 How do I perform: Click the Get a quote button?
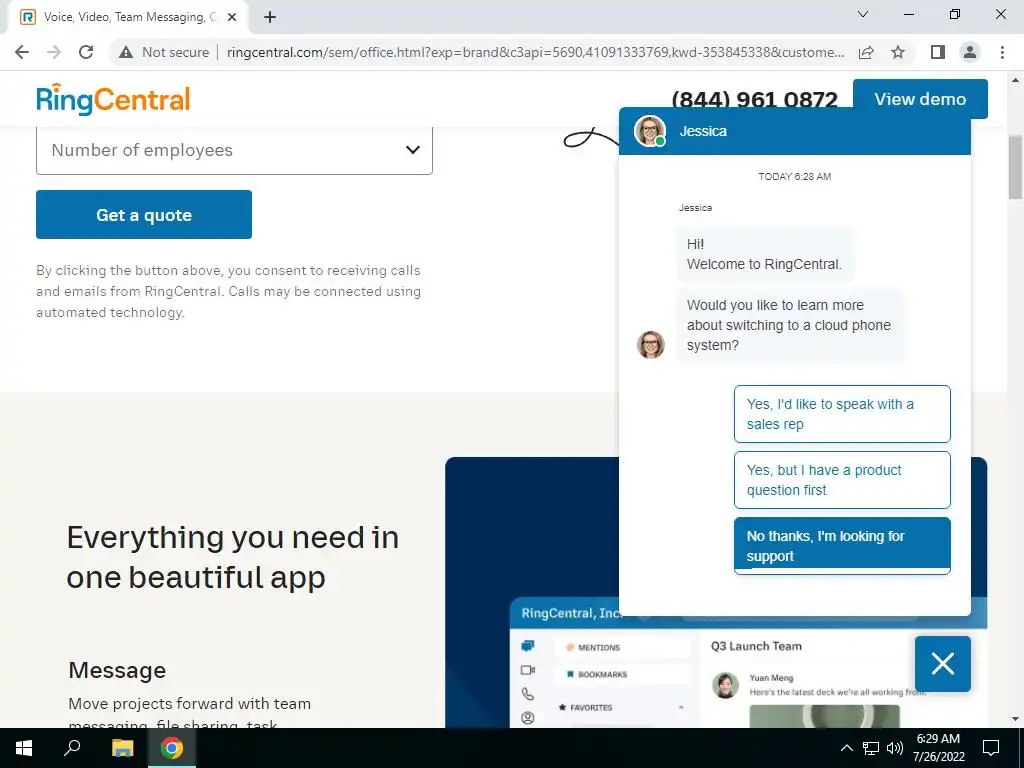click(x=144, y=215)
